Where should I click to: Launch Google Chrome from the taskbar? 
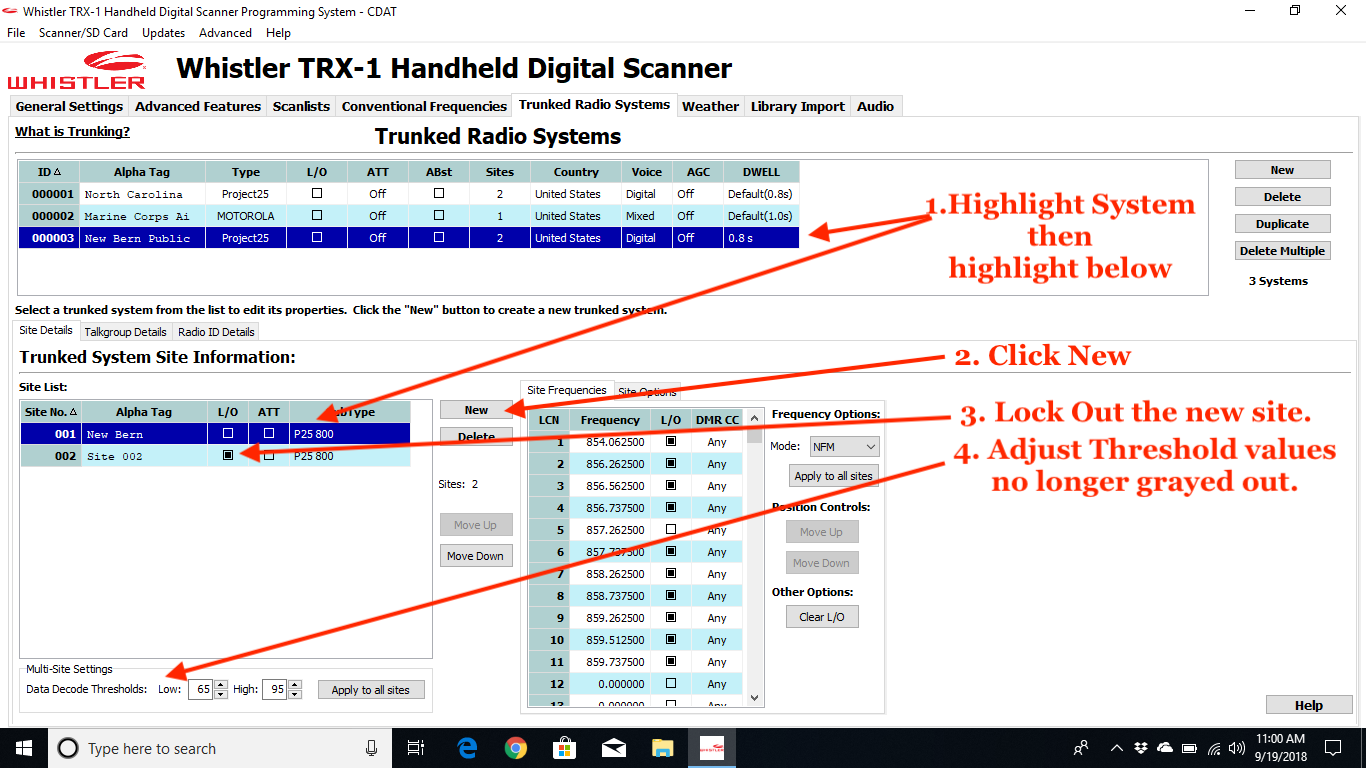pyautogui.click(x=516, y=748)
